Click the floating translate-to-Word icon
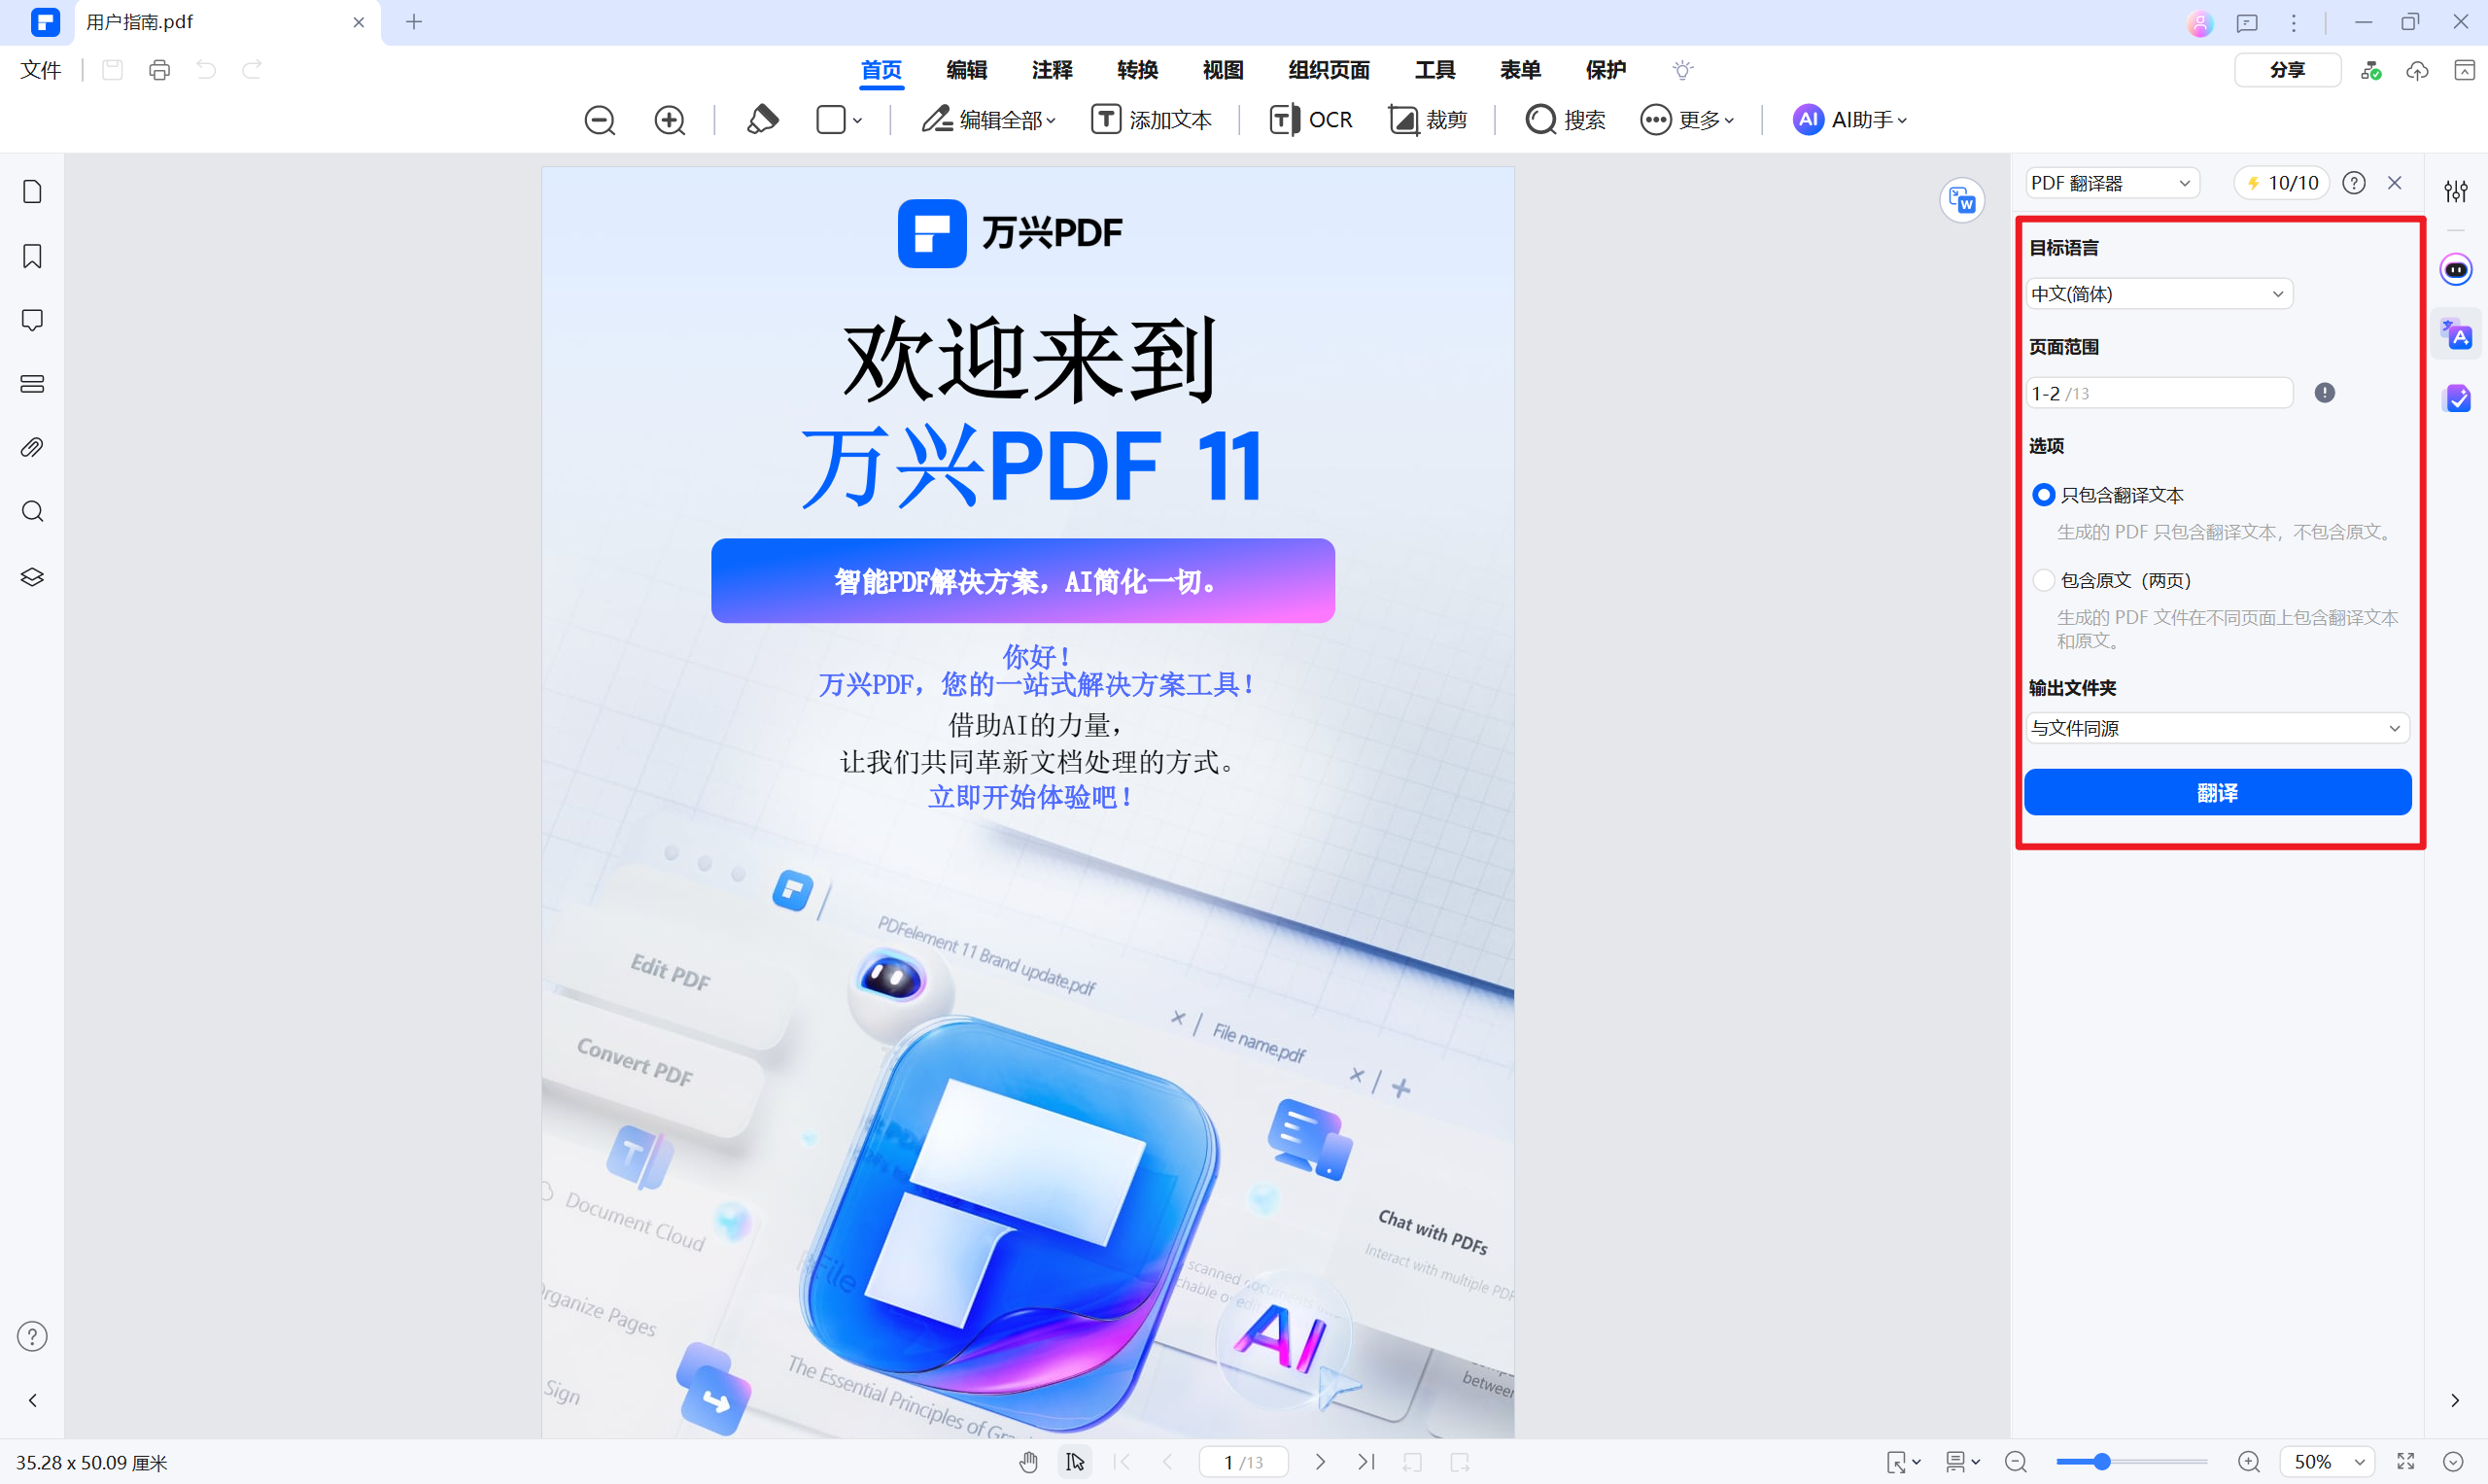The width and height of the screenshot is (2488, 1484). pyautogui.click(x=1961, y=201)
